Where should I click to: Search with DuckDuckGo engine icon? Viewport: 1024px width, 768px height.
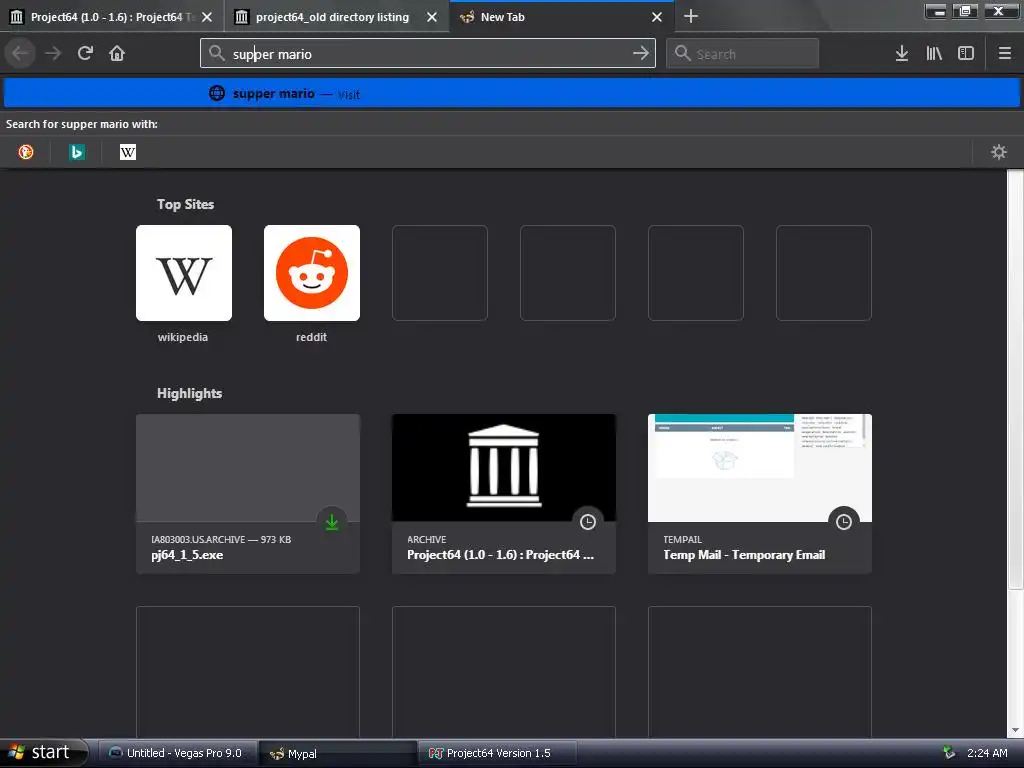point(25,152)
